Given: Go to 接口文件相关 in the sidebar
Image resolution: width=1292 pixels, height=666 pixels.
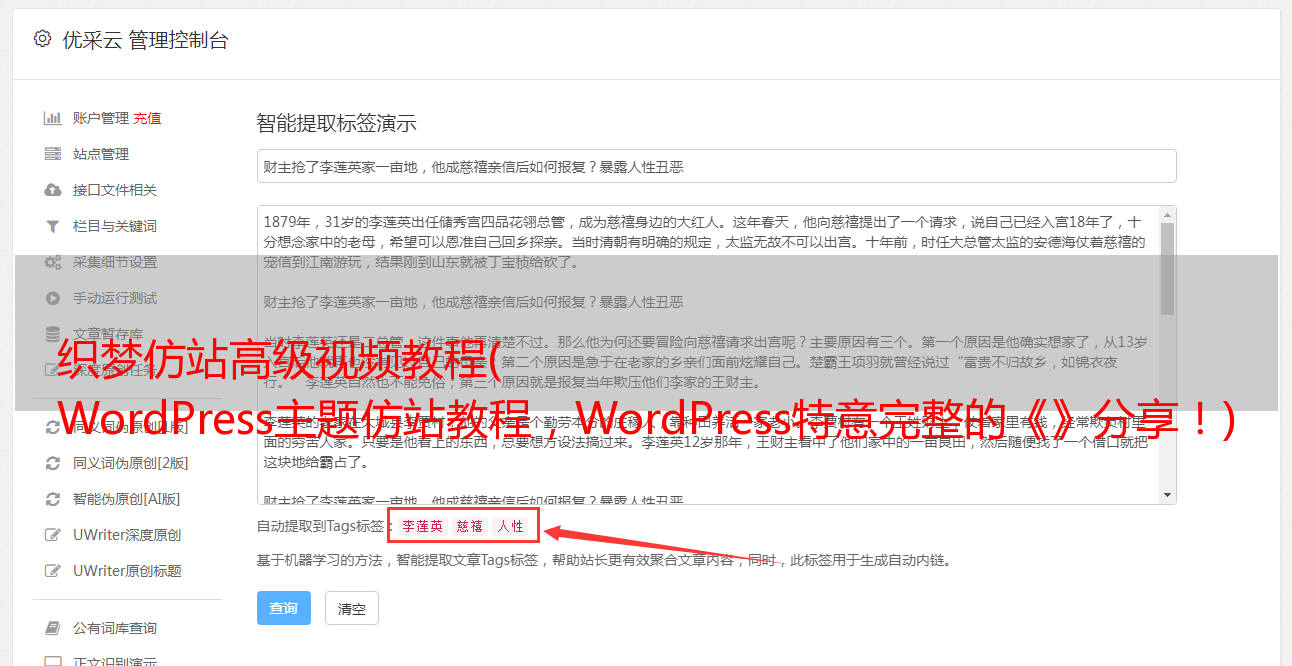Looking at the screenshot, I should [x=115, y=190].
